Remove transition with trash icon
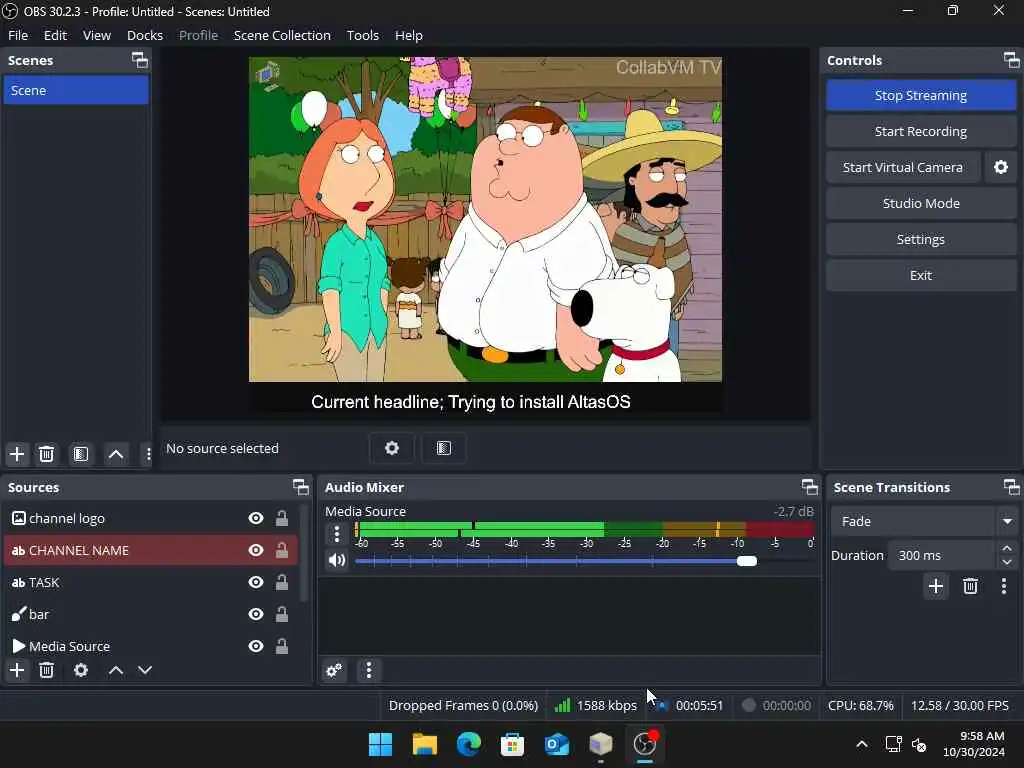This screenshot has width=1024, height=768. pyautogui.click(x=970, y=586)
